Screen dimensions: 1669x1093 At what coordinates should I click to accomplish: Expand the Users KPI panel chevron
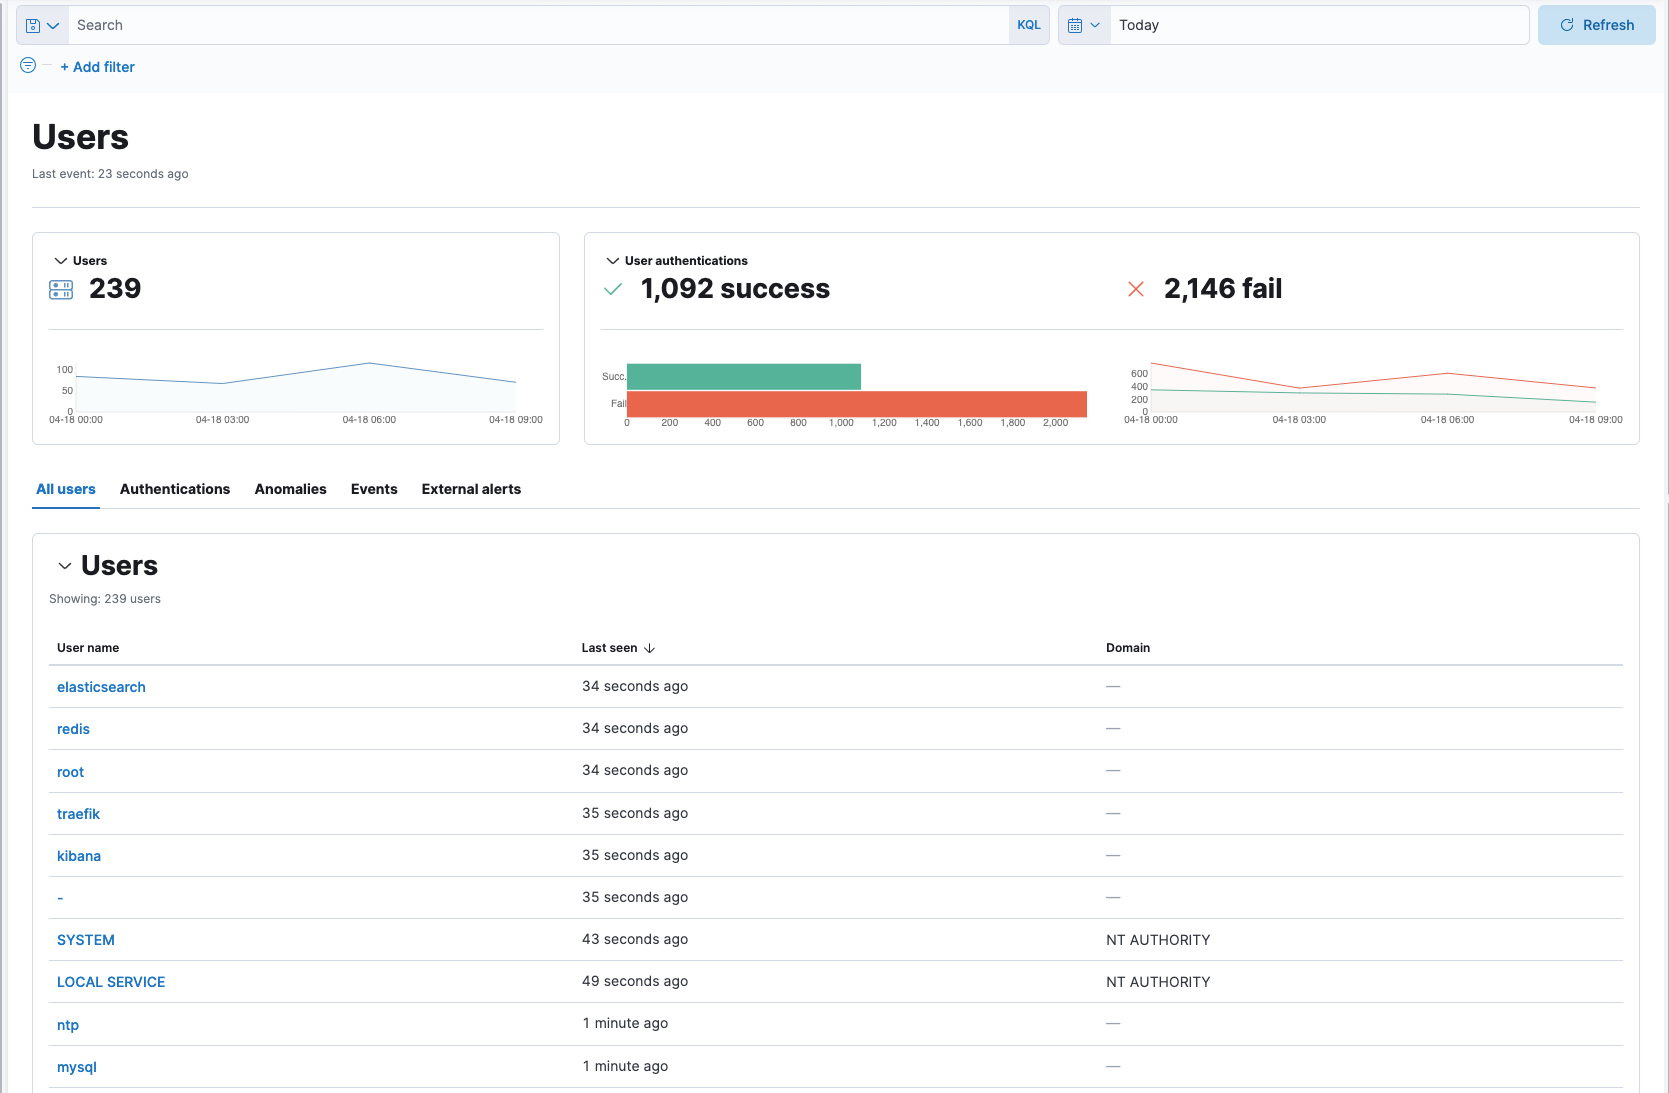59,260
